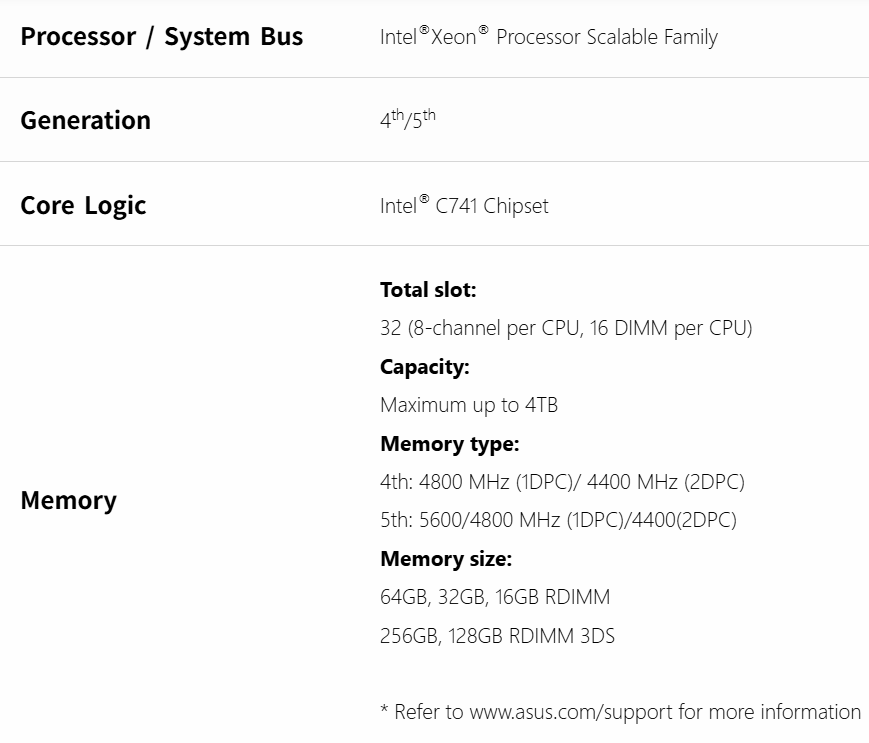Click the Capacity subheading
Screen dimensions: 869x743
point(424,367)
